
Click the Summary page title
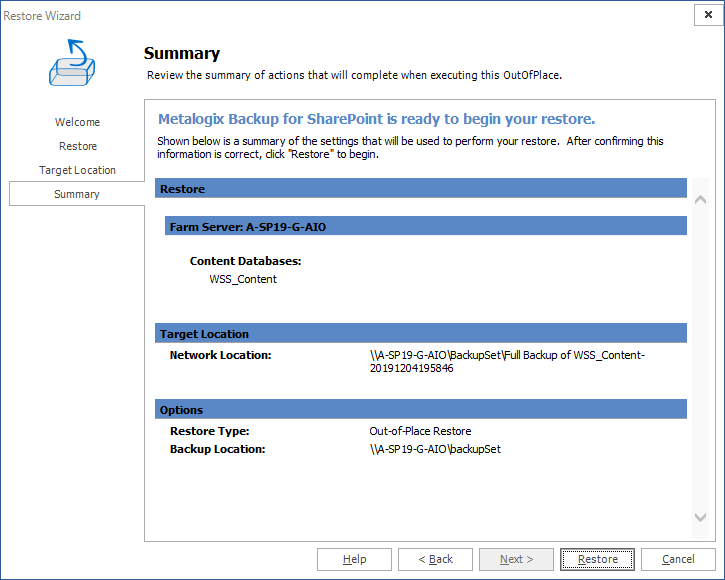(182, 53)
